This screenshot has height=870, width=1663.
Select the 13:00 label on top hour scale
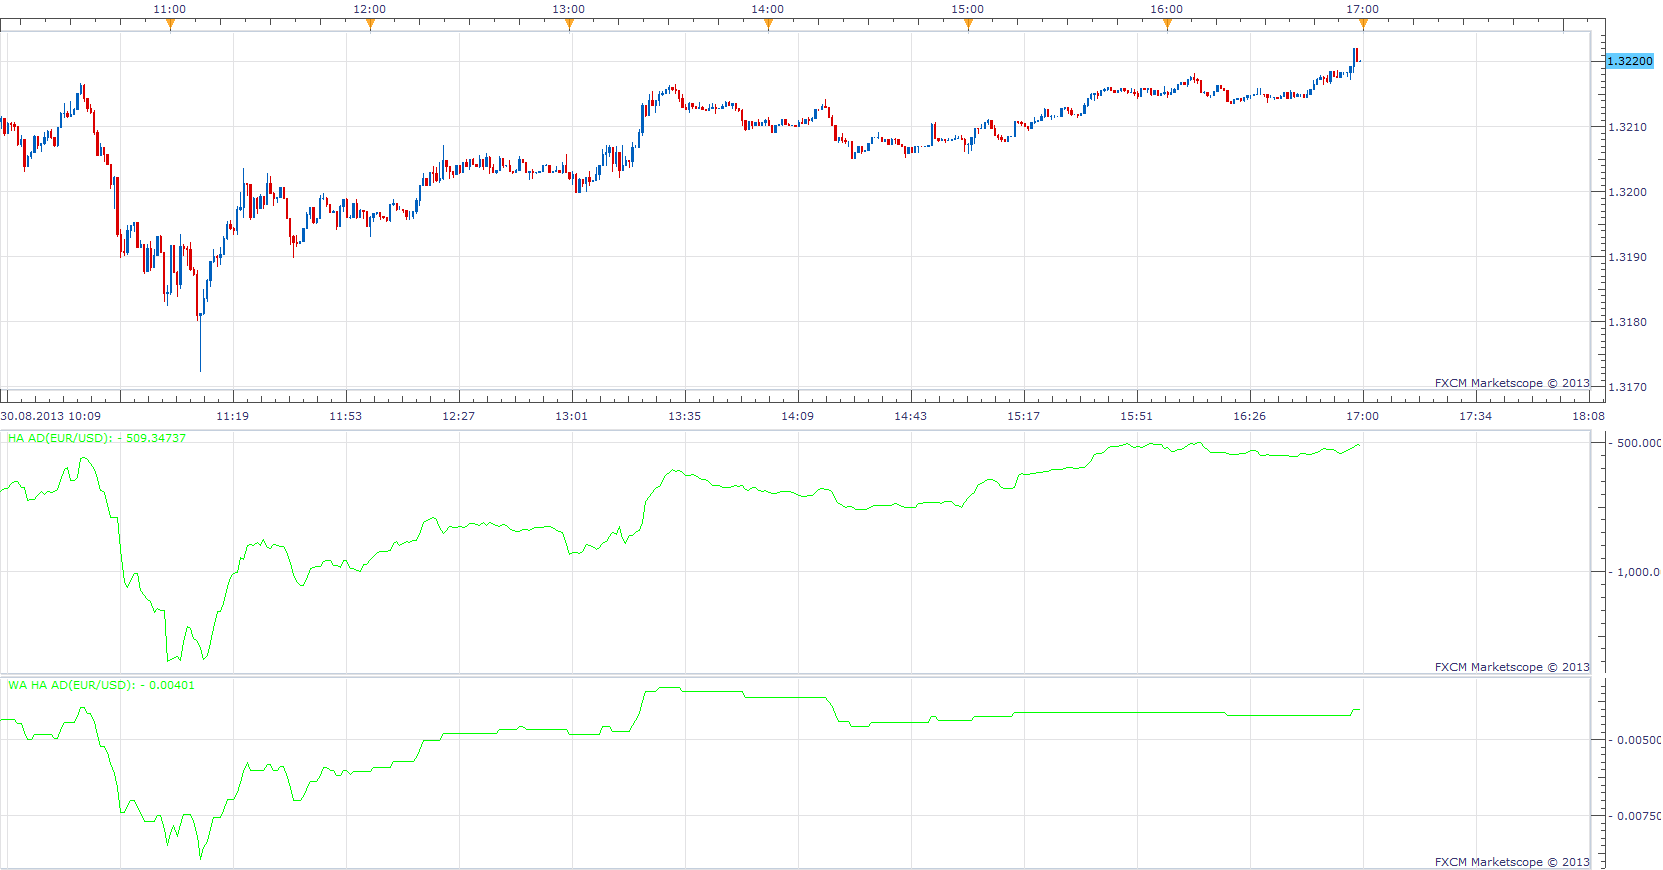click(569, 9)
